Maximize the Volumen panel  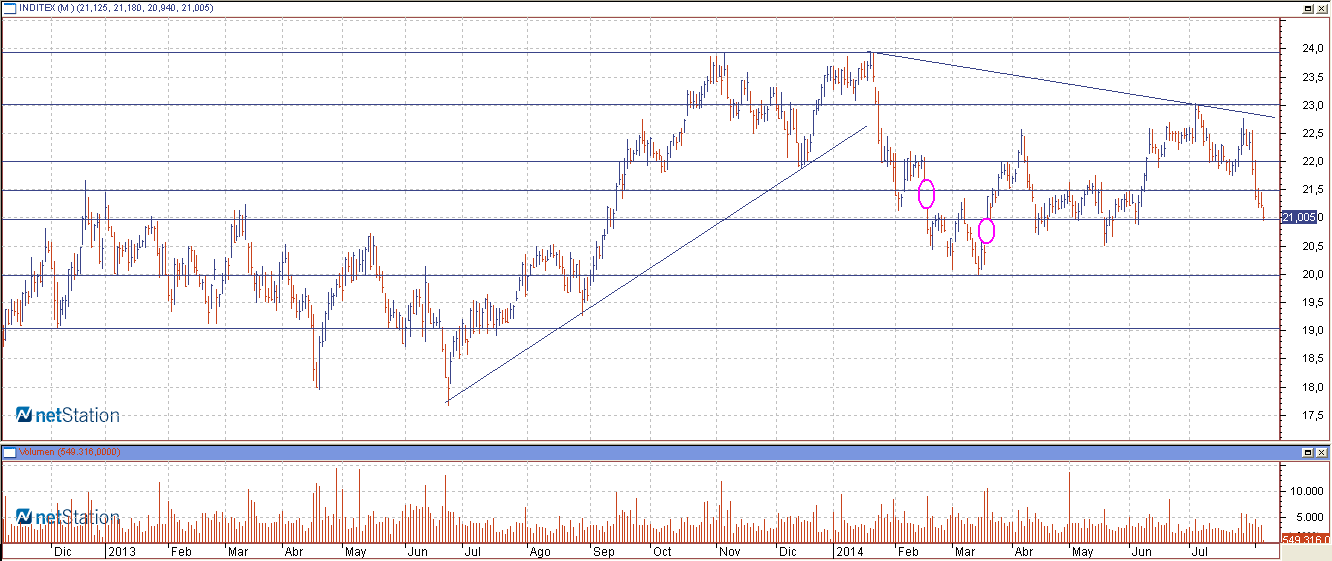pos(1307,452)
